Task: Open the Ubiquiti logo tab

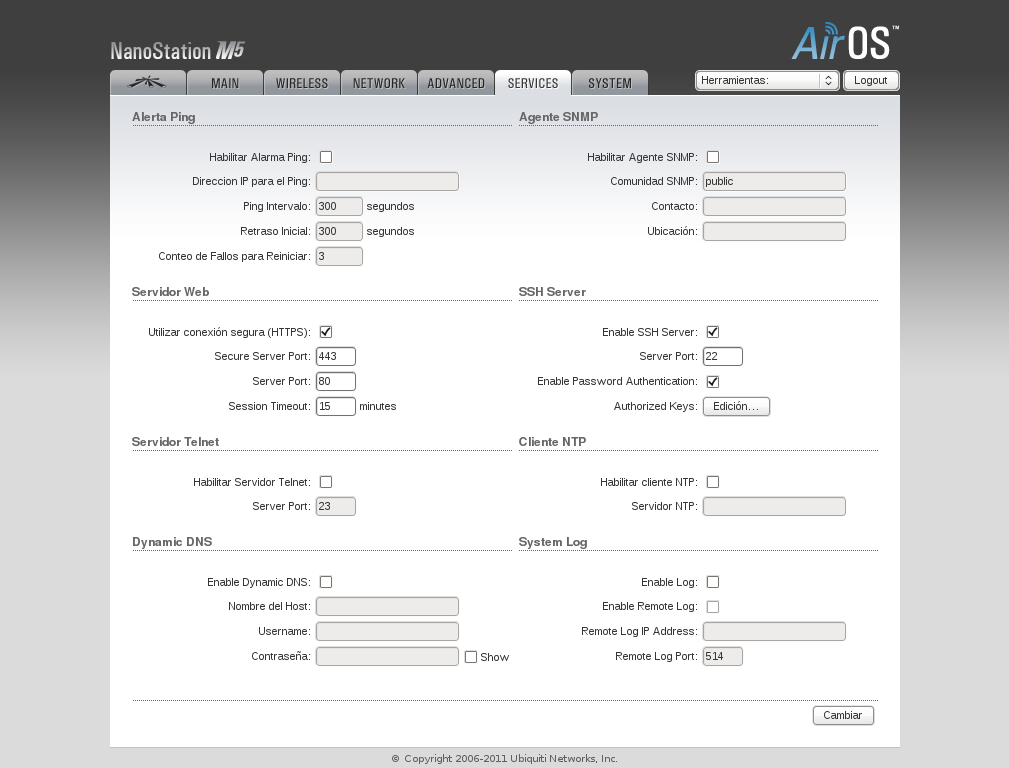Action: pos(148,83)
